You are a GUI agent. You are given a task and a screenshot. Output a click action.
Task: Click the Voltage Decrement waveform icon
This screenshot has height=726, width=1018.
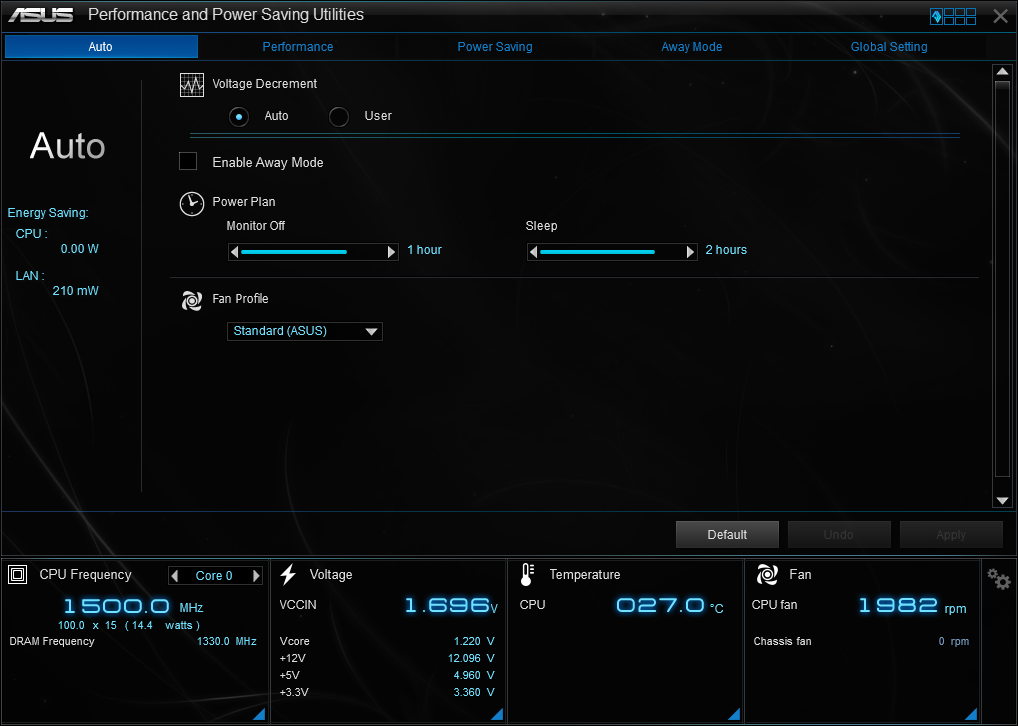coord(192,85)
